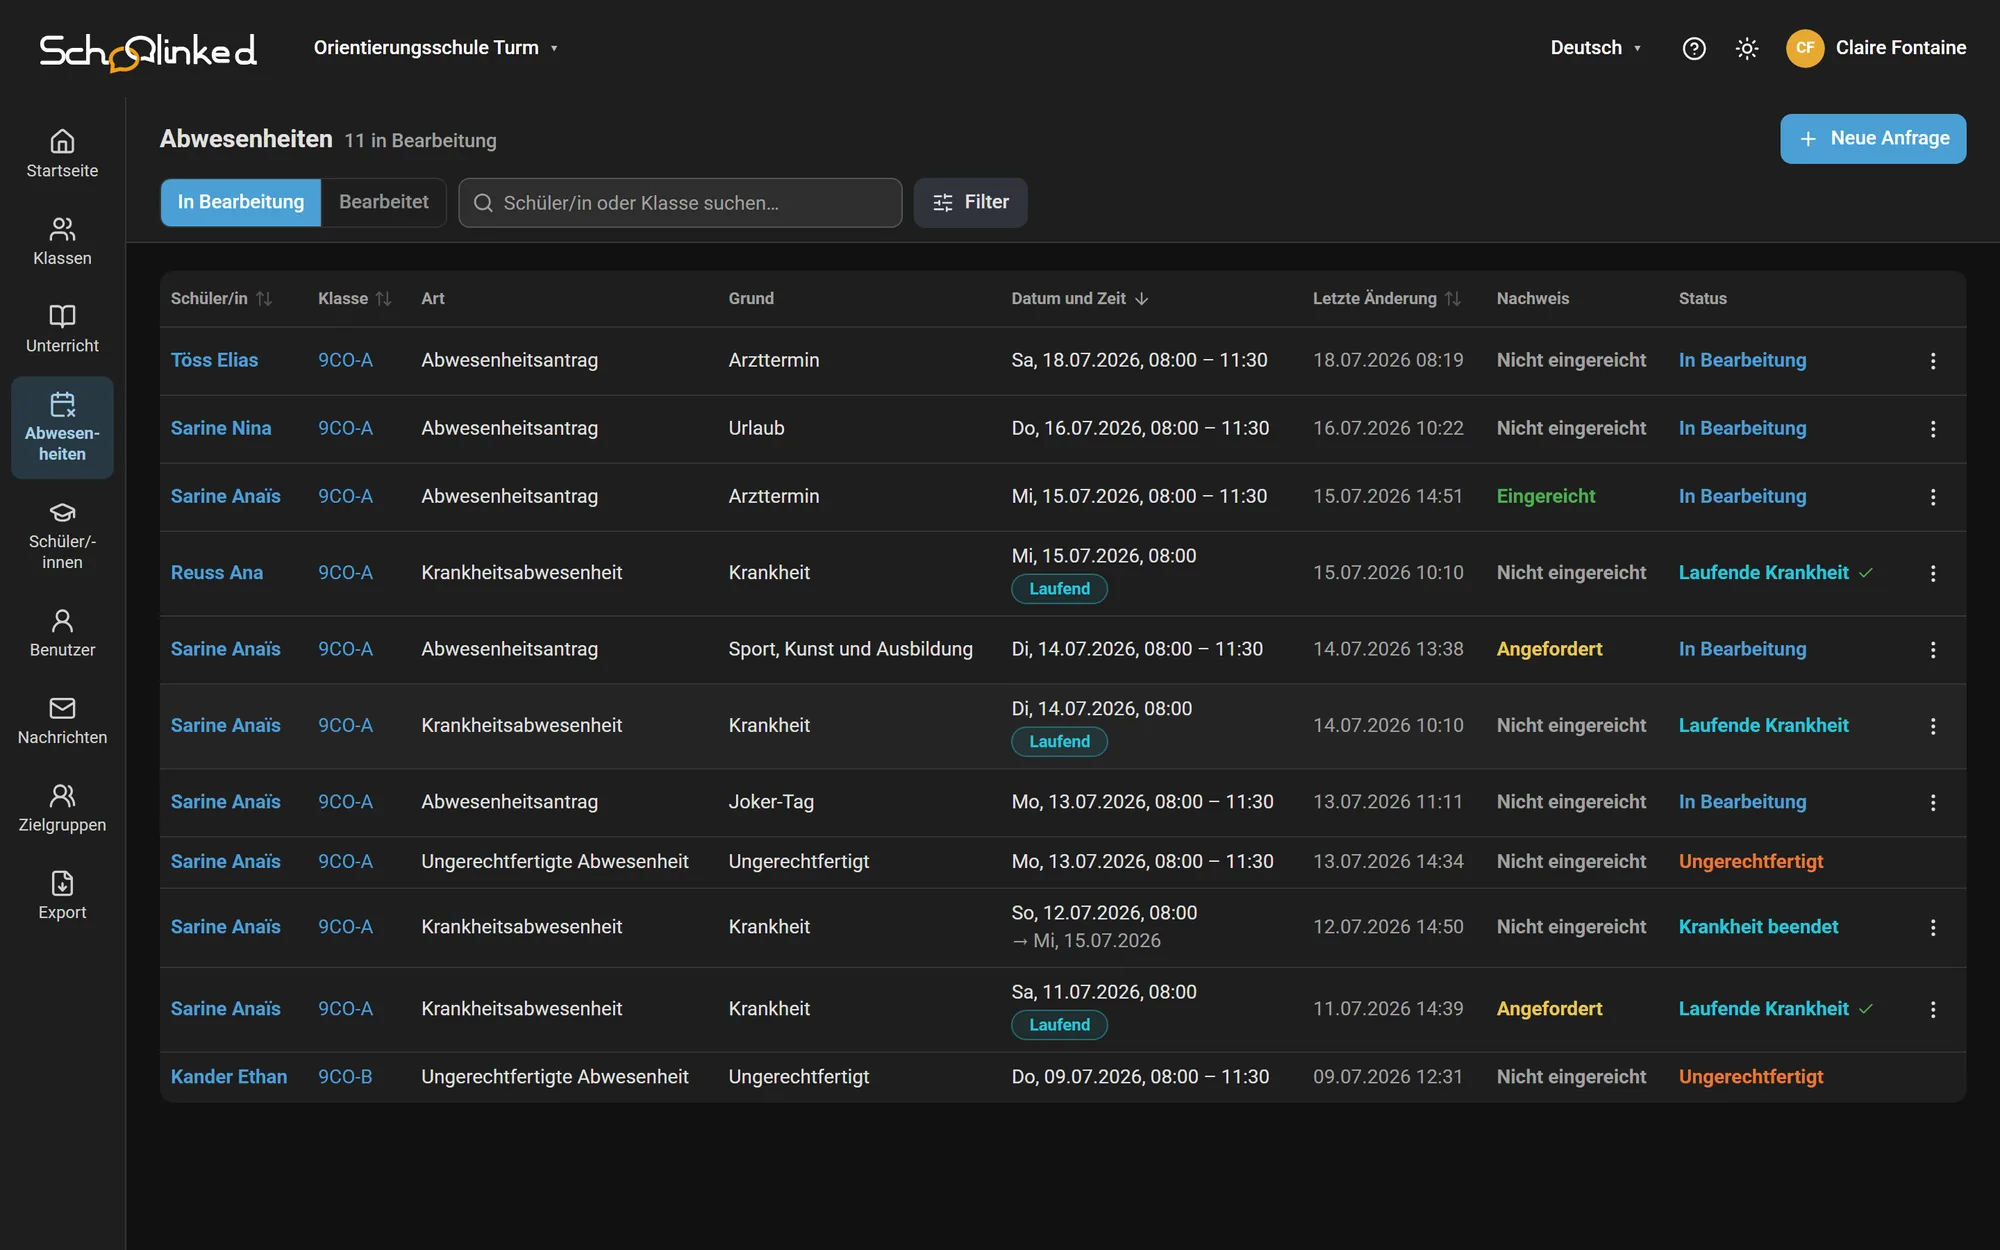Open the Orientierungsschule Turm school dropdown
The width and height of the screenshot is (2000, 1250).
click(436, 48)
